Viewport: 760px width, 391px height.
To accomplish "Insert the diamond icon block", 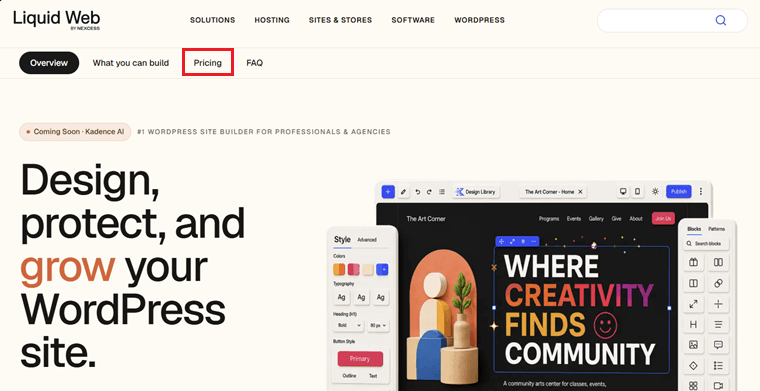I will (x=694, y=365).
